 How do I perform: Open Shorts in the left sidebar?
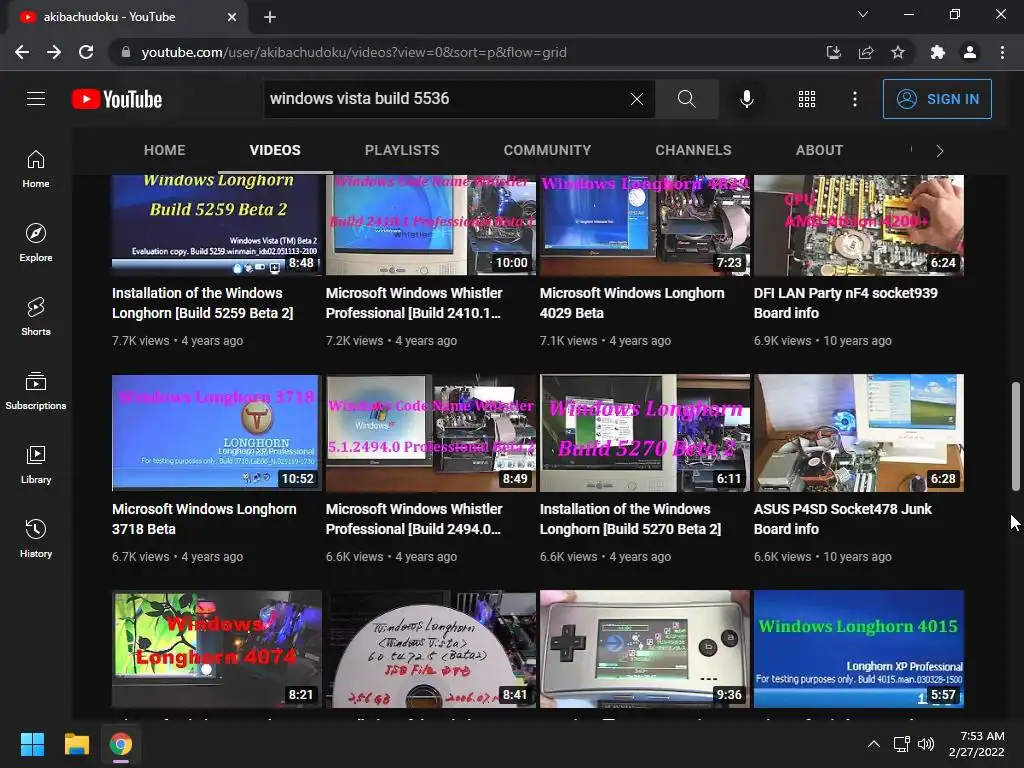coord(36,316)
